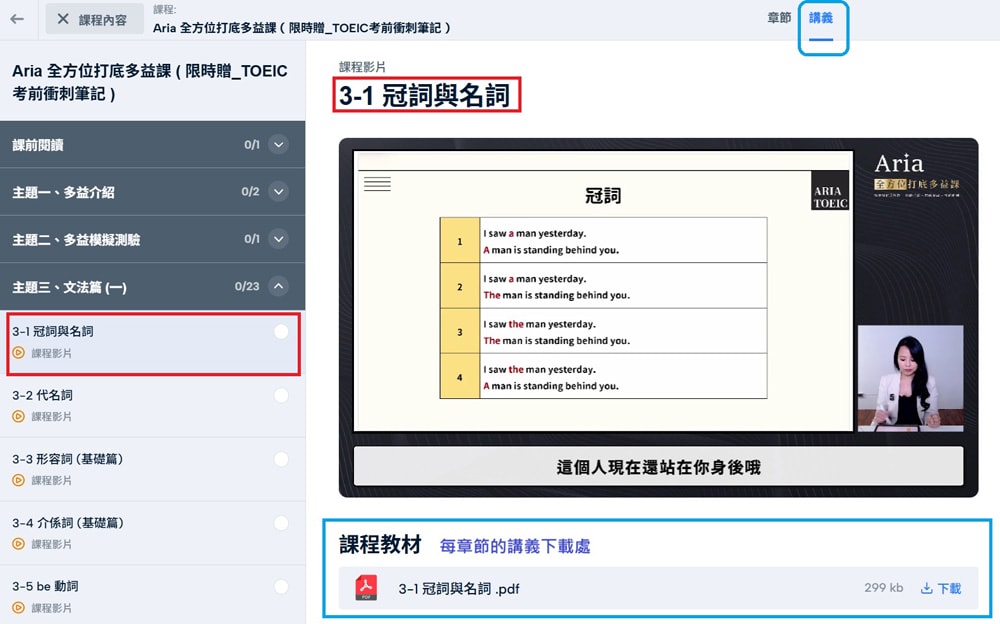Click the 主題三、文法篇 (一) header text
The width and height of the screenshot is (1000, 624).
[70, 287]
